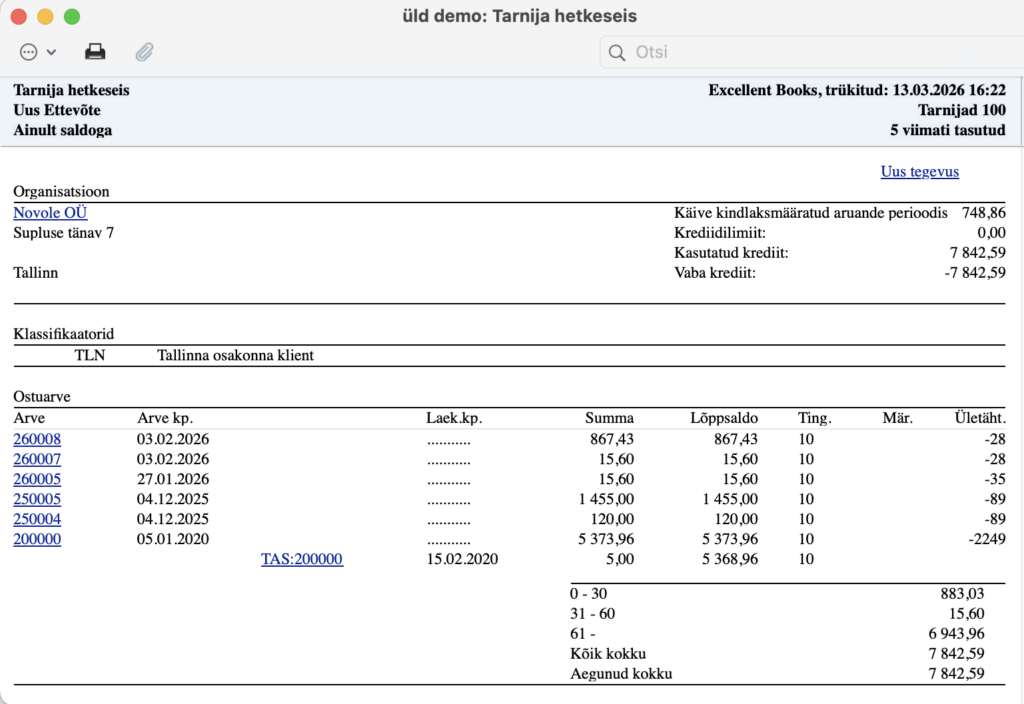Viewport: 1024px width, 704px height.
Task: Open purchase invoice 200000
Action: coord(37,539)
